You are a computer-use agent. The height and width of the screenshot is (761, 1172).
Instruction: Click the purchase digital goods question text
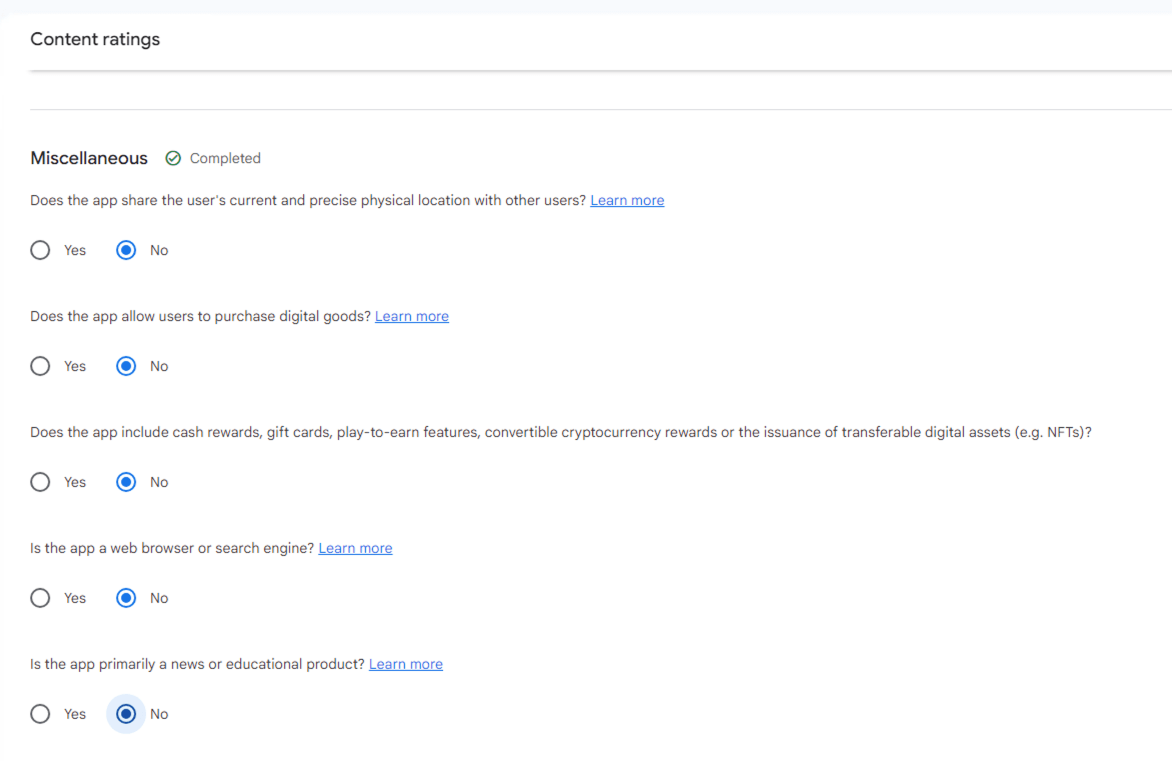(x=200, y=316)
